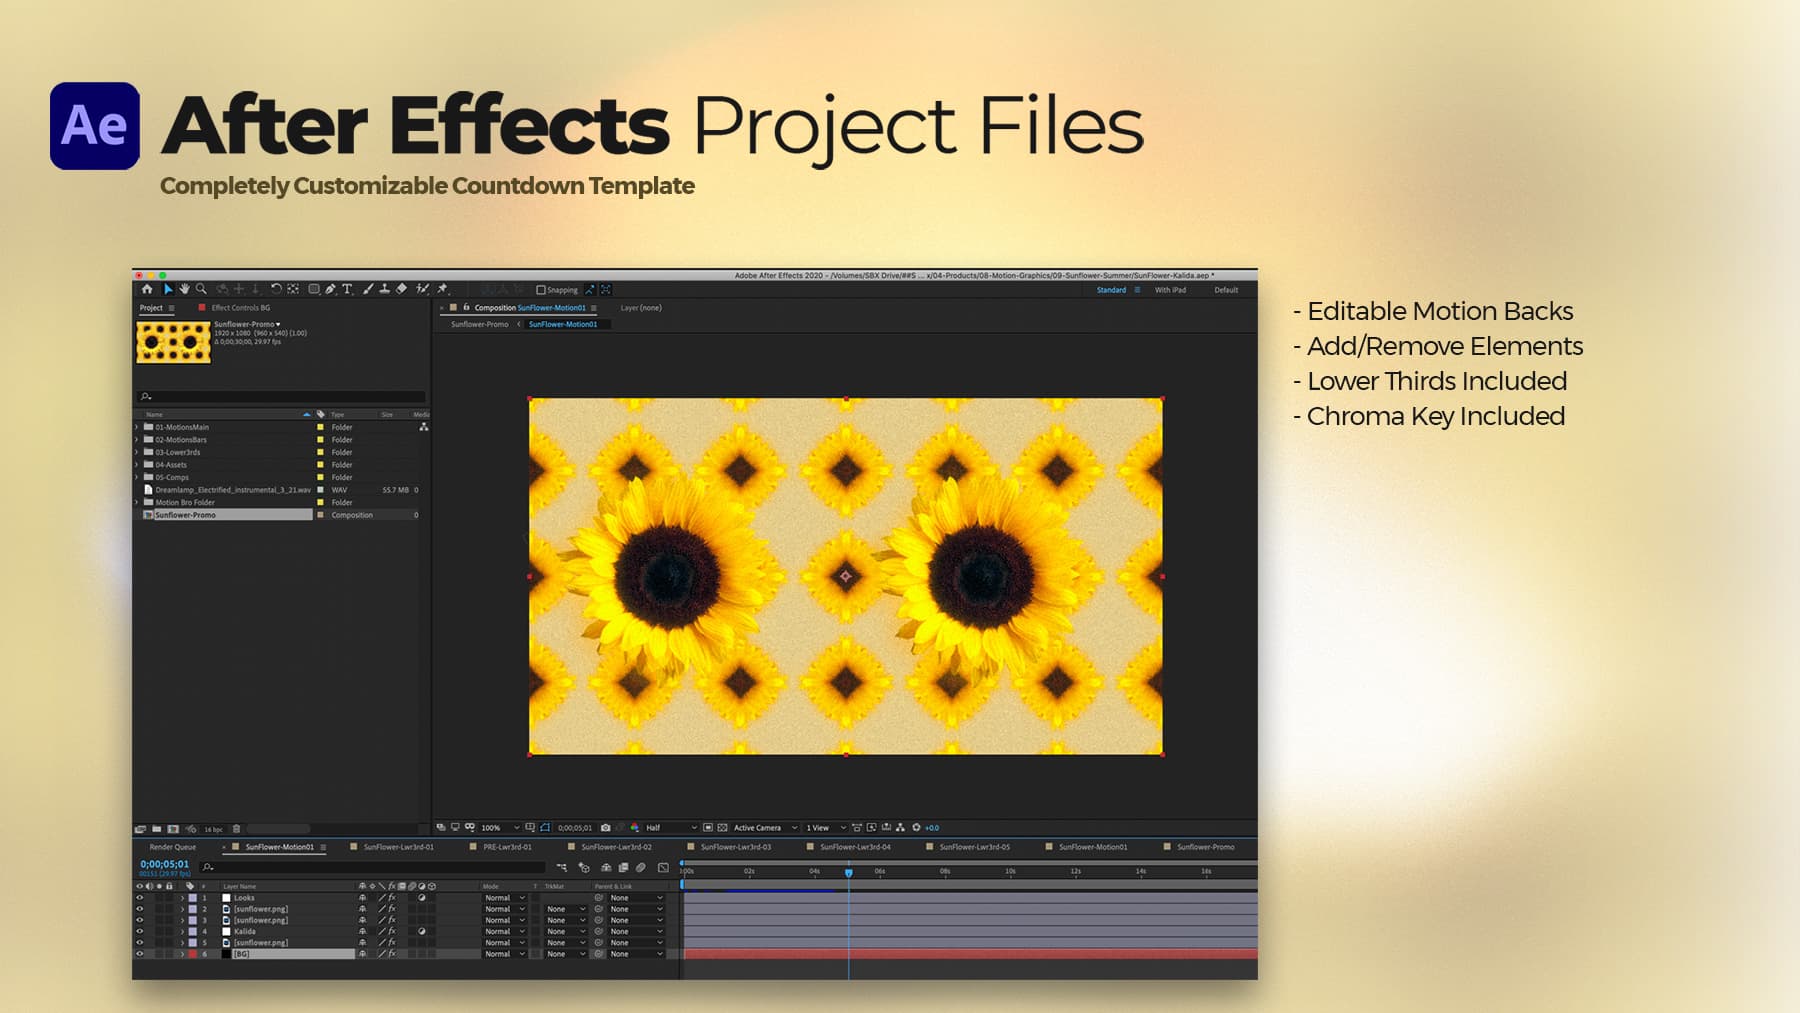Open the SunFlower-Lwr3rd-01 timeline tab

(398, 847)
